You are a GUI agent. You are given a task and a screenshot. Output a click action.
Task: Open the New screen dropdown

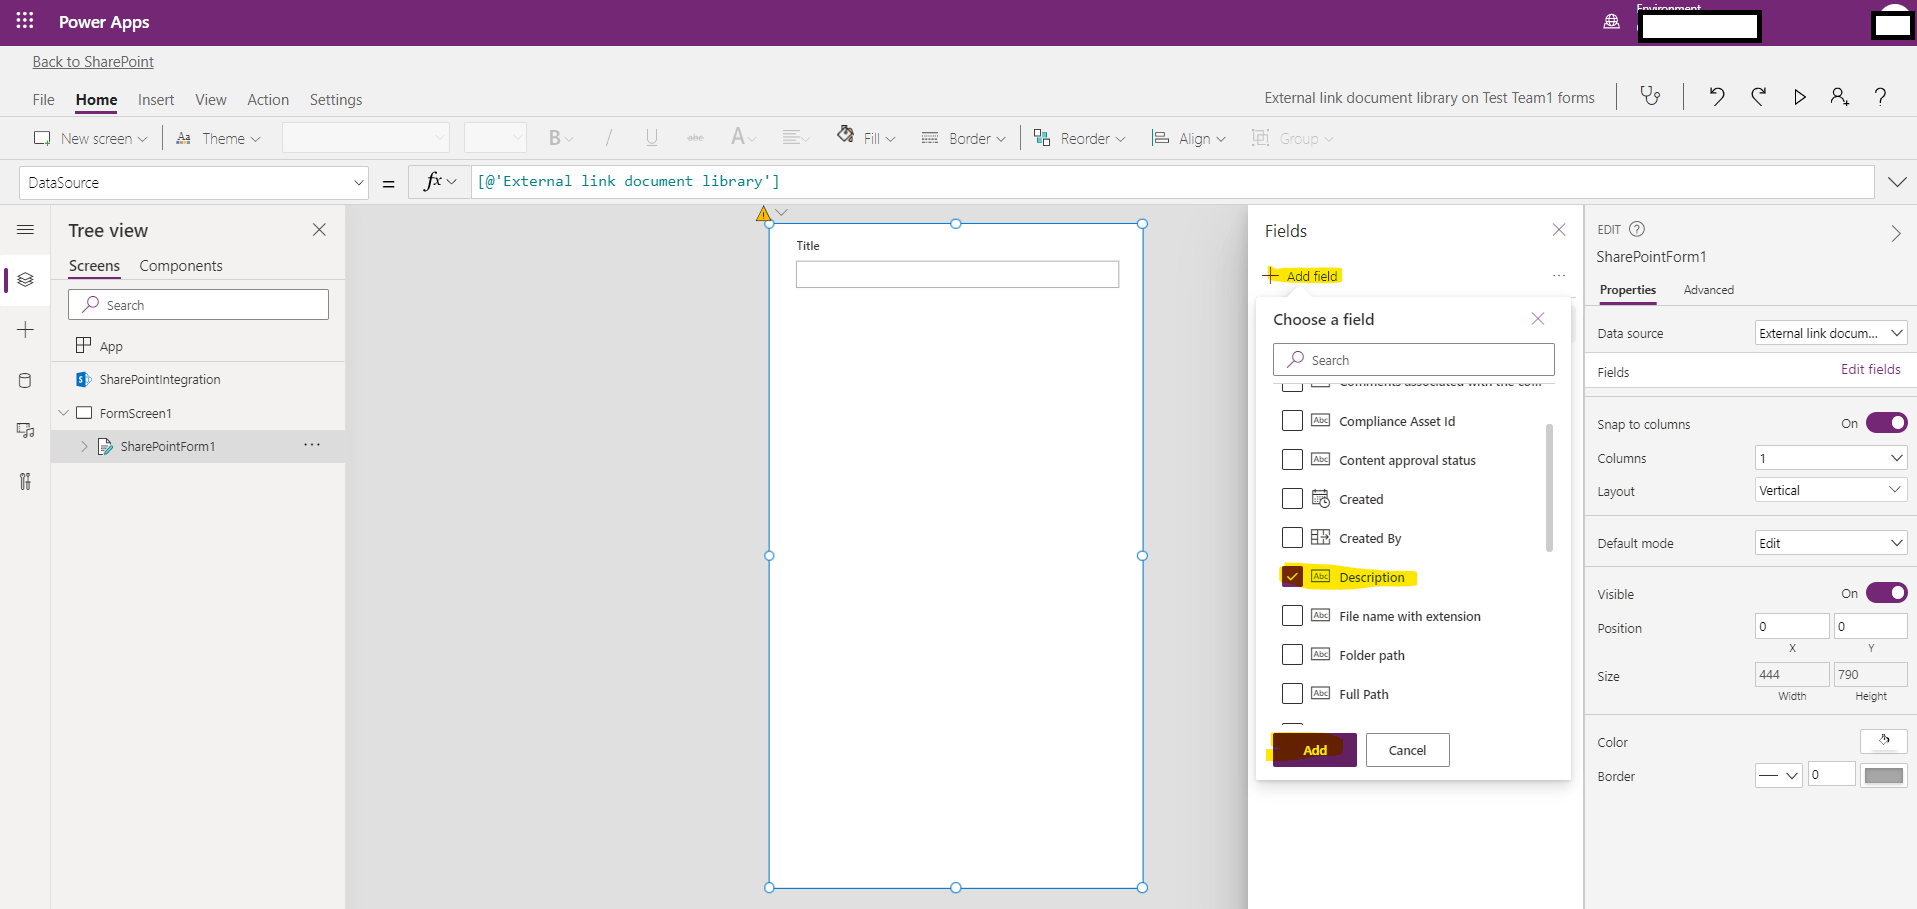(x=90, y=139)
